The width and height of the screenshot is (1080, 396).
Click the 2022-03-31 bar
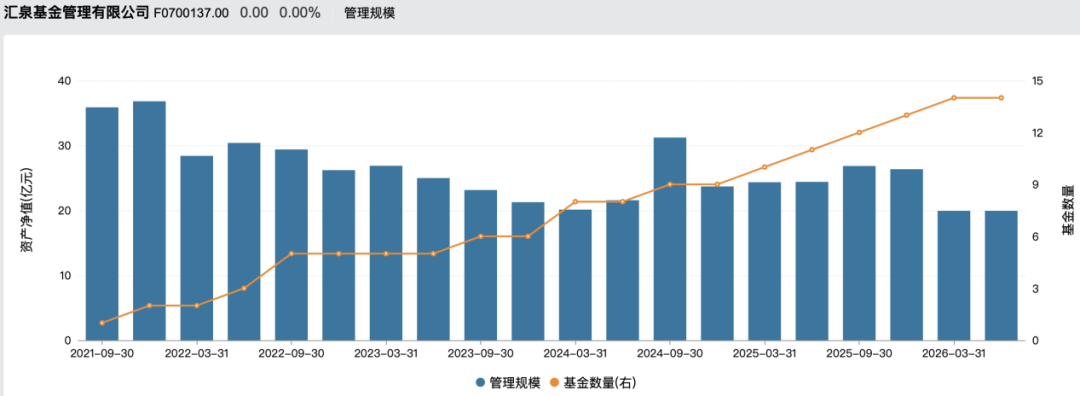(197, 248)
